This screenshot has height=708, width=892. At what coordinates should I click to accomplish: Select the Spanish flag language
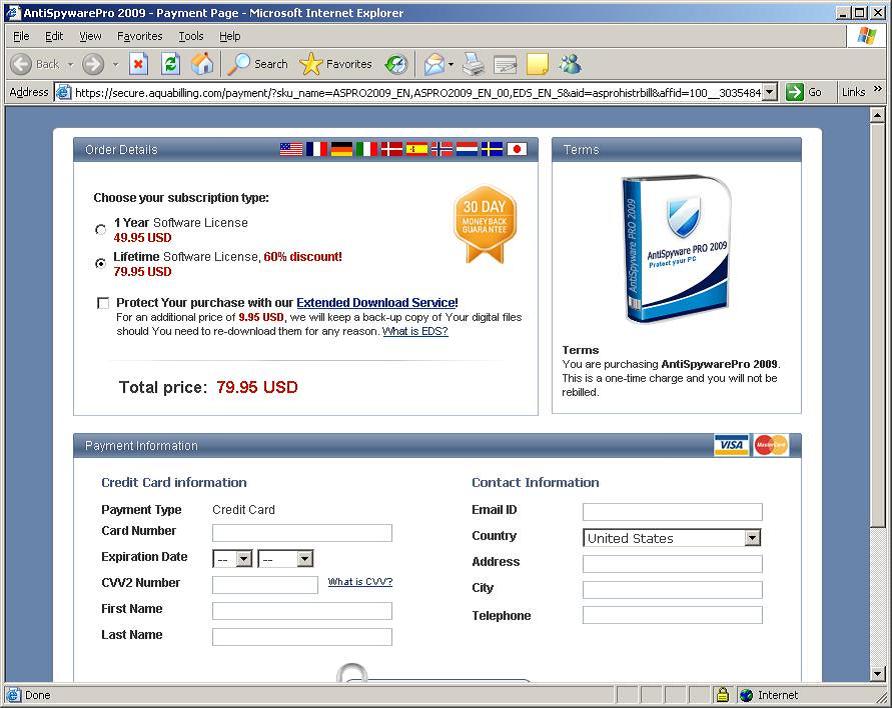point(416,150)
